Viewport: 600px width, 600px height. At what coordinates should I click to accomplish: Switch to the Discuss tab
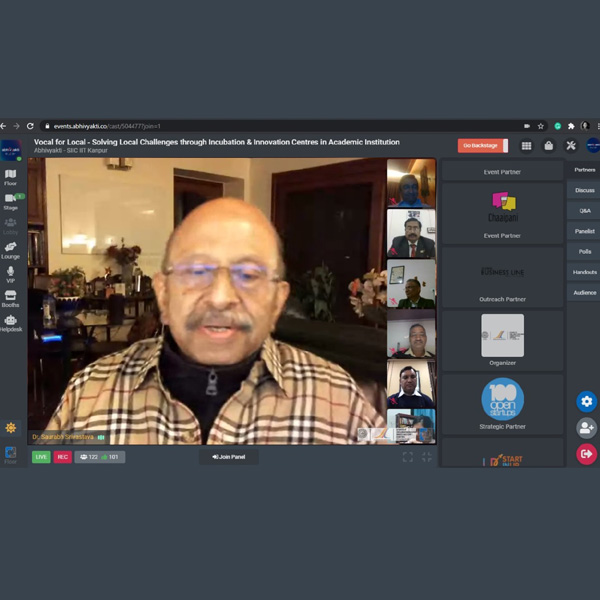click(584, 190)
